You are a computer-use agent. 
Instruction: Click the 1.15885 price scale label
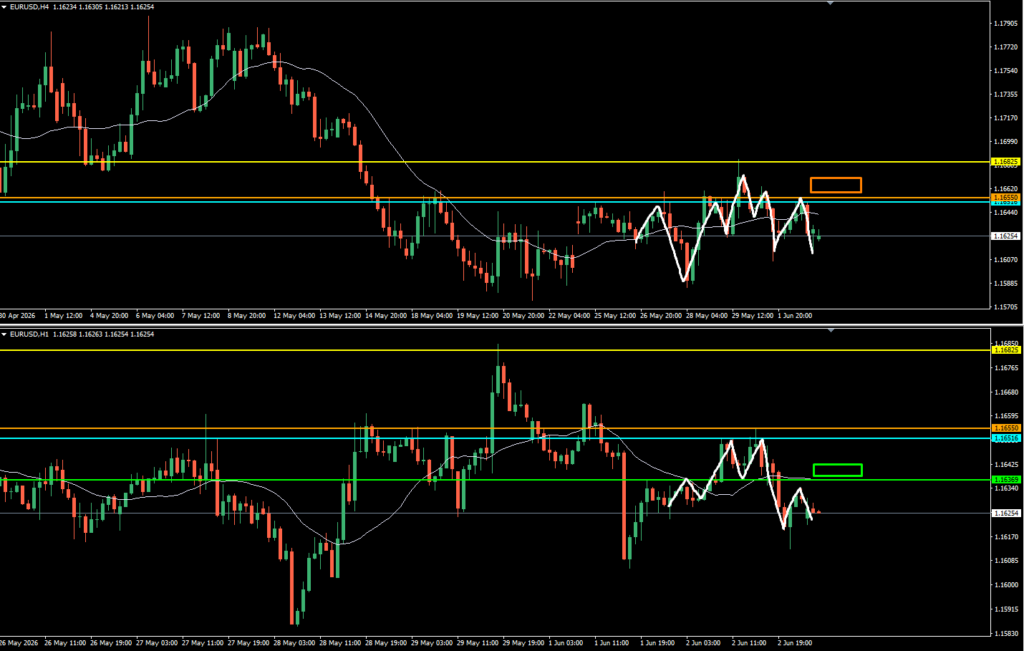pos(1006,283)
